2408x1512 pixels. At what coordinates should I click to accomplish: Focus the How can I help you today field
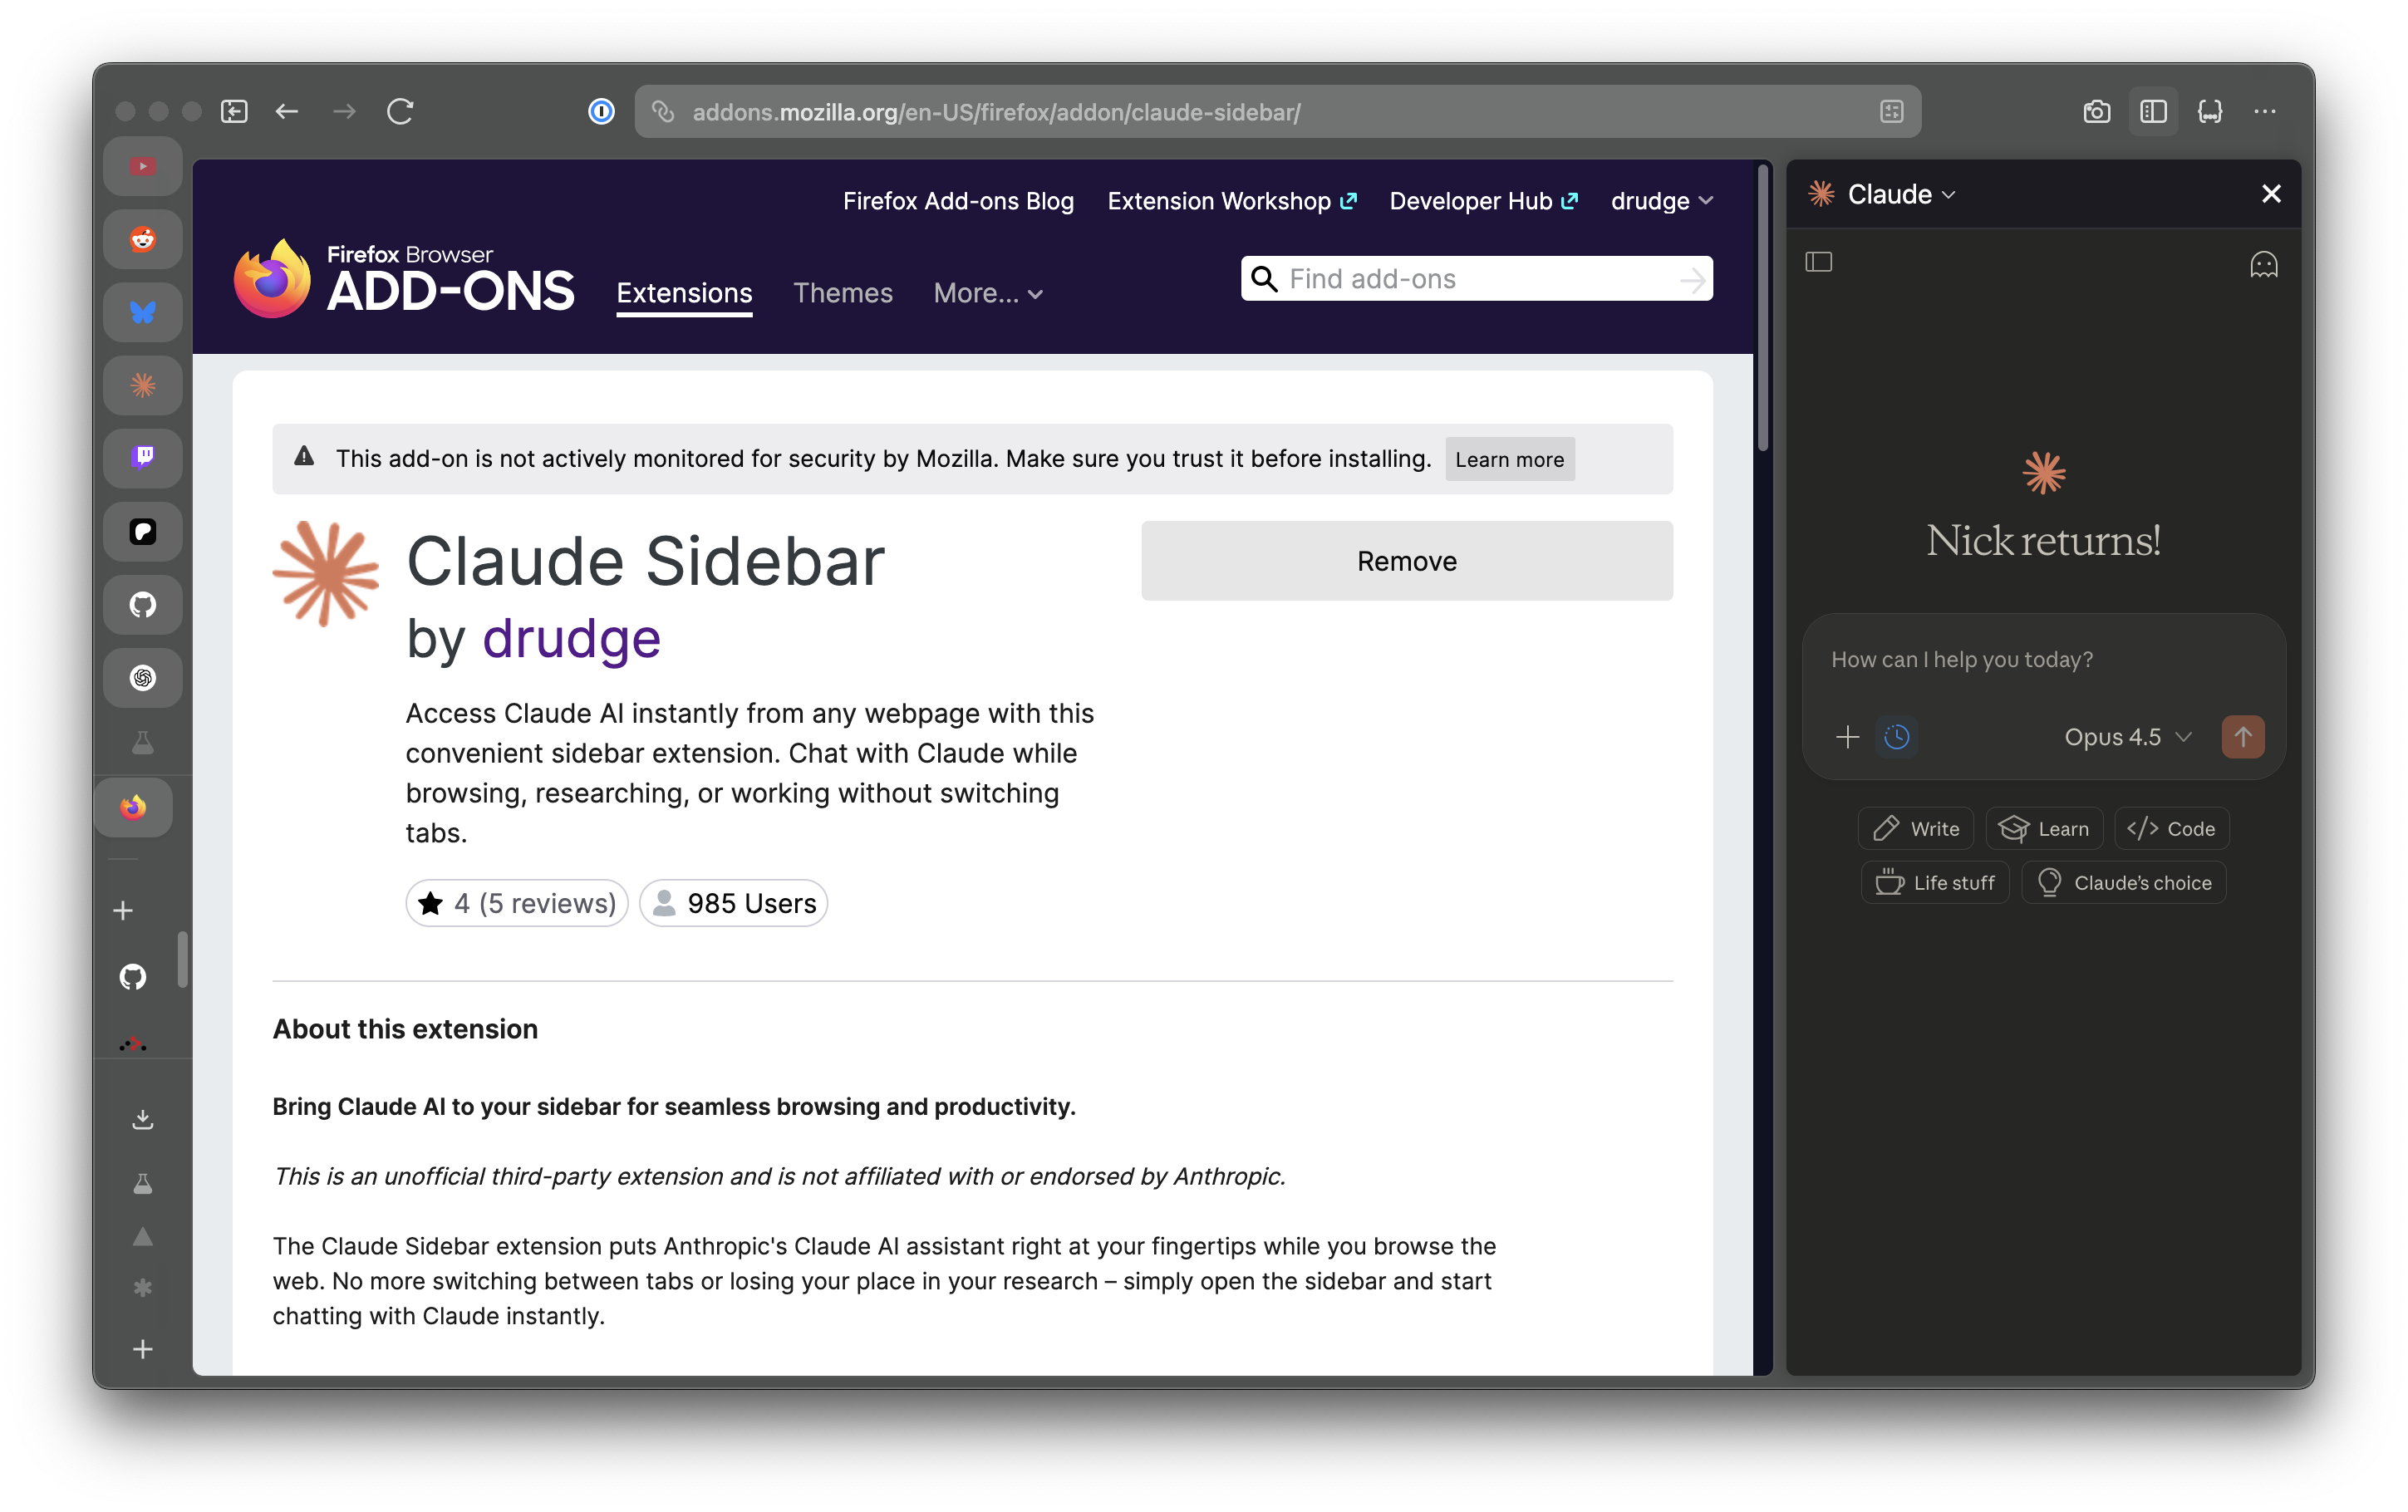click(x=2042, y=660)
